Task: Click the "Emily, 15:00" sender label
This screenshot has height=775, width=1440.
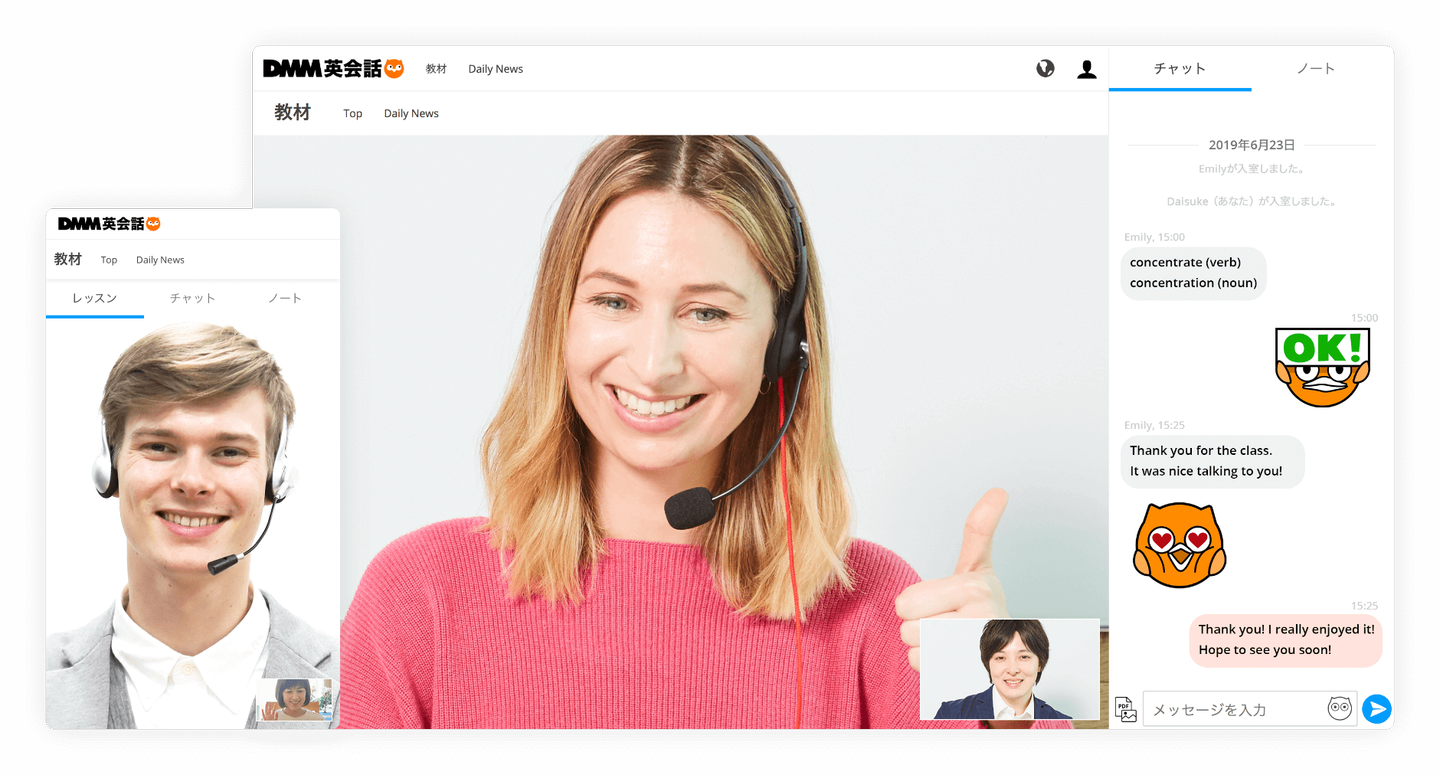Action: coord(1154,237)
